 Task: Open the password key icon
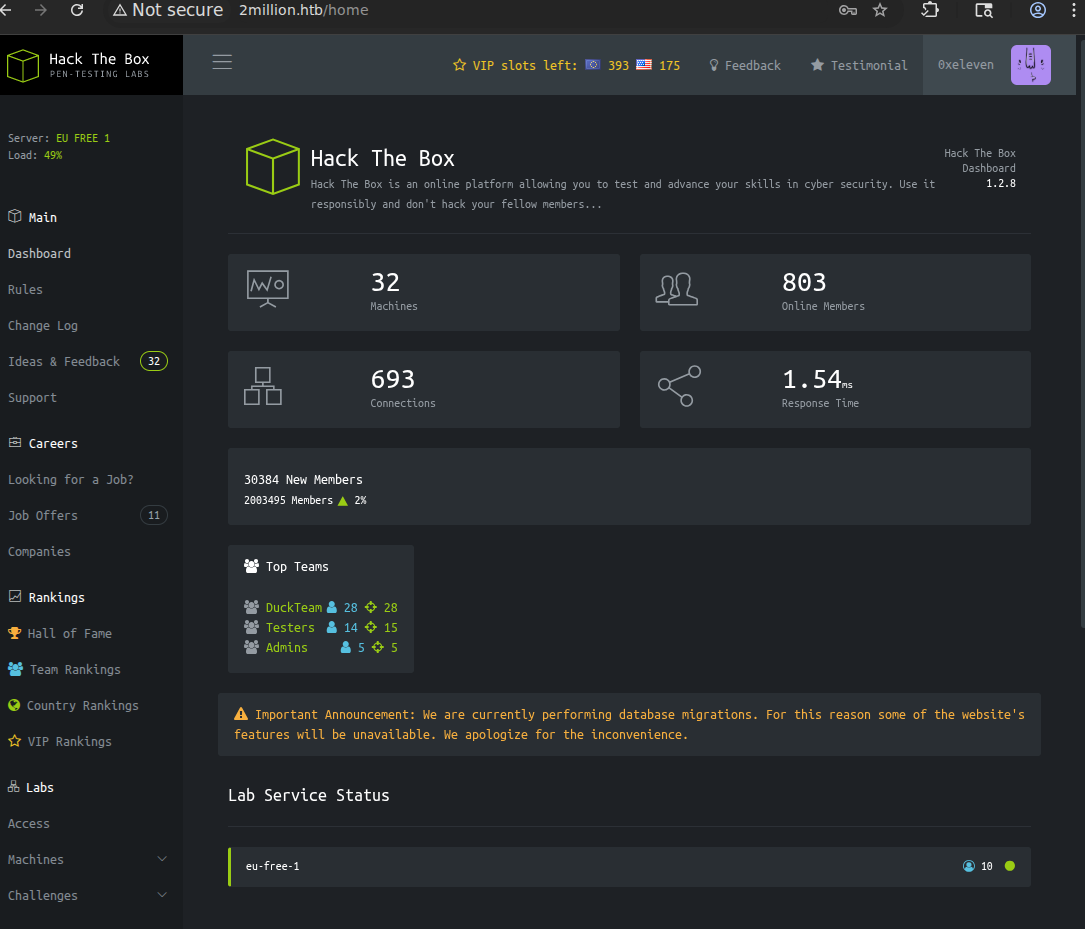(848, 10)
